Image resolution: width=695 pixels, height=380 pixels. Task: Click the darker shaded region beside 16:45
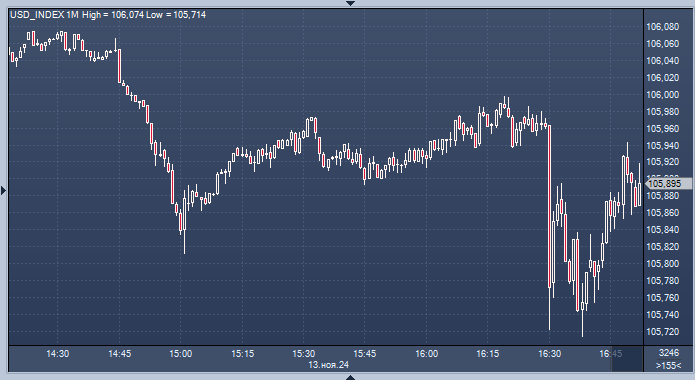(x=627, y=359)
